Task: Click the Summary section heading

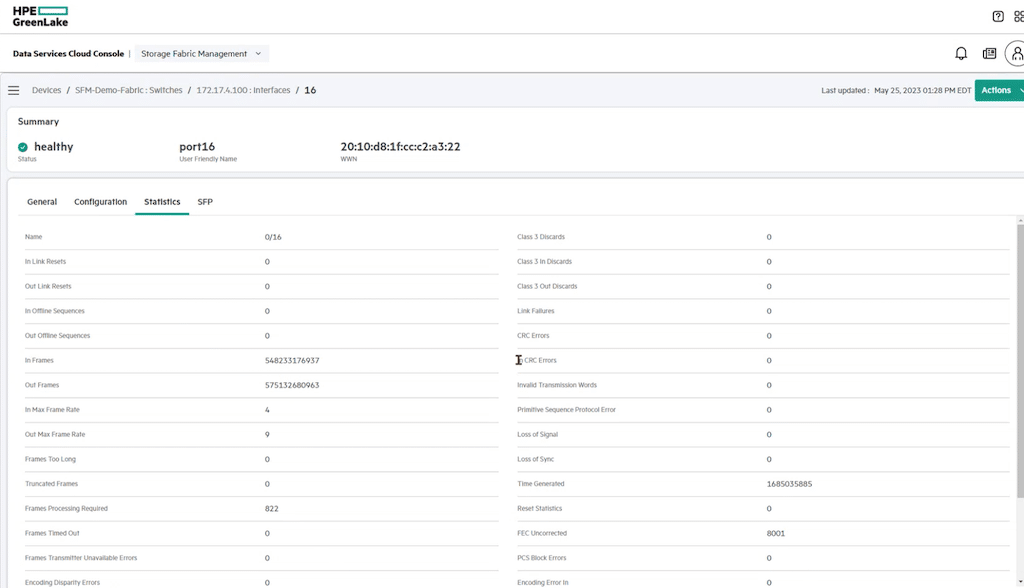Action: (x=38, y=122)
